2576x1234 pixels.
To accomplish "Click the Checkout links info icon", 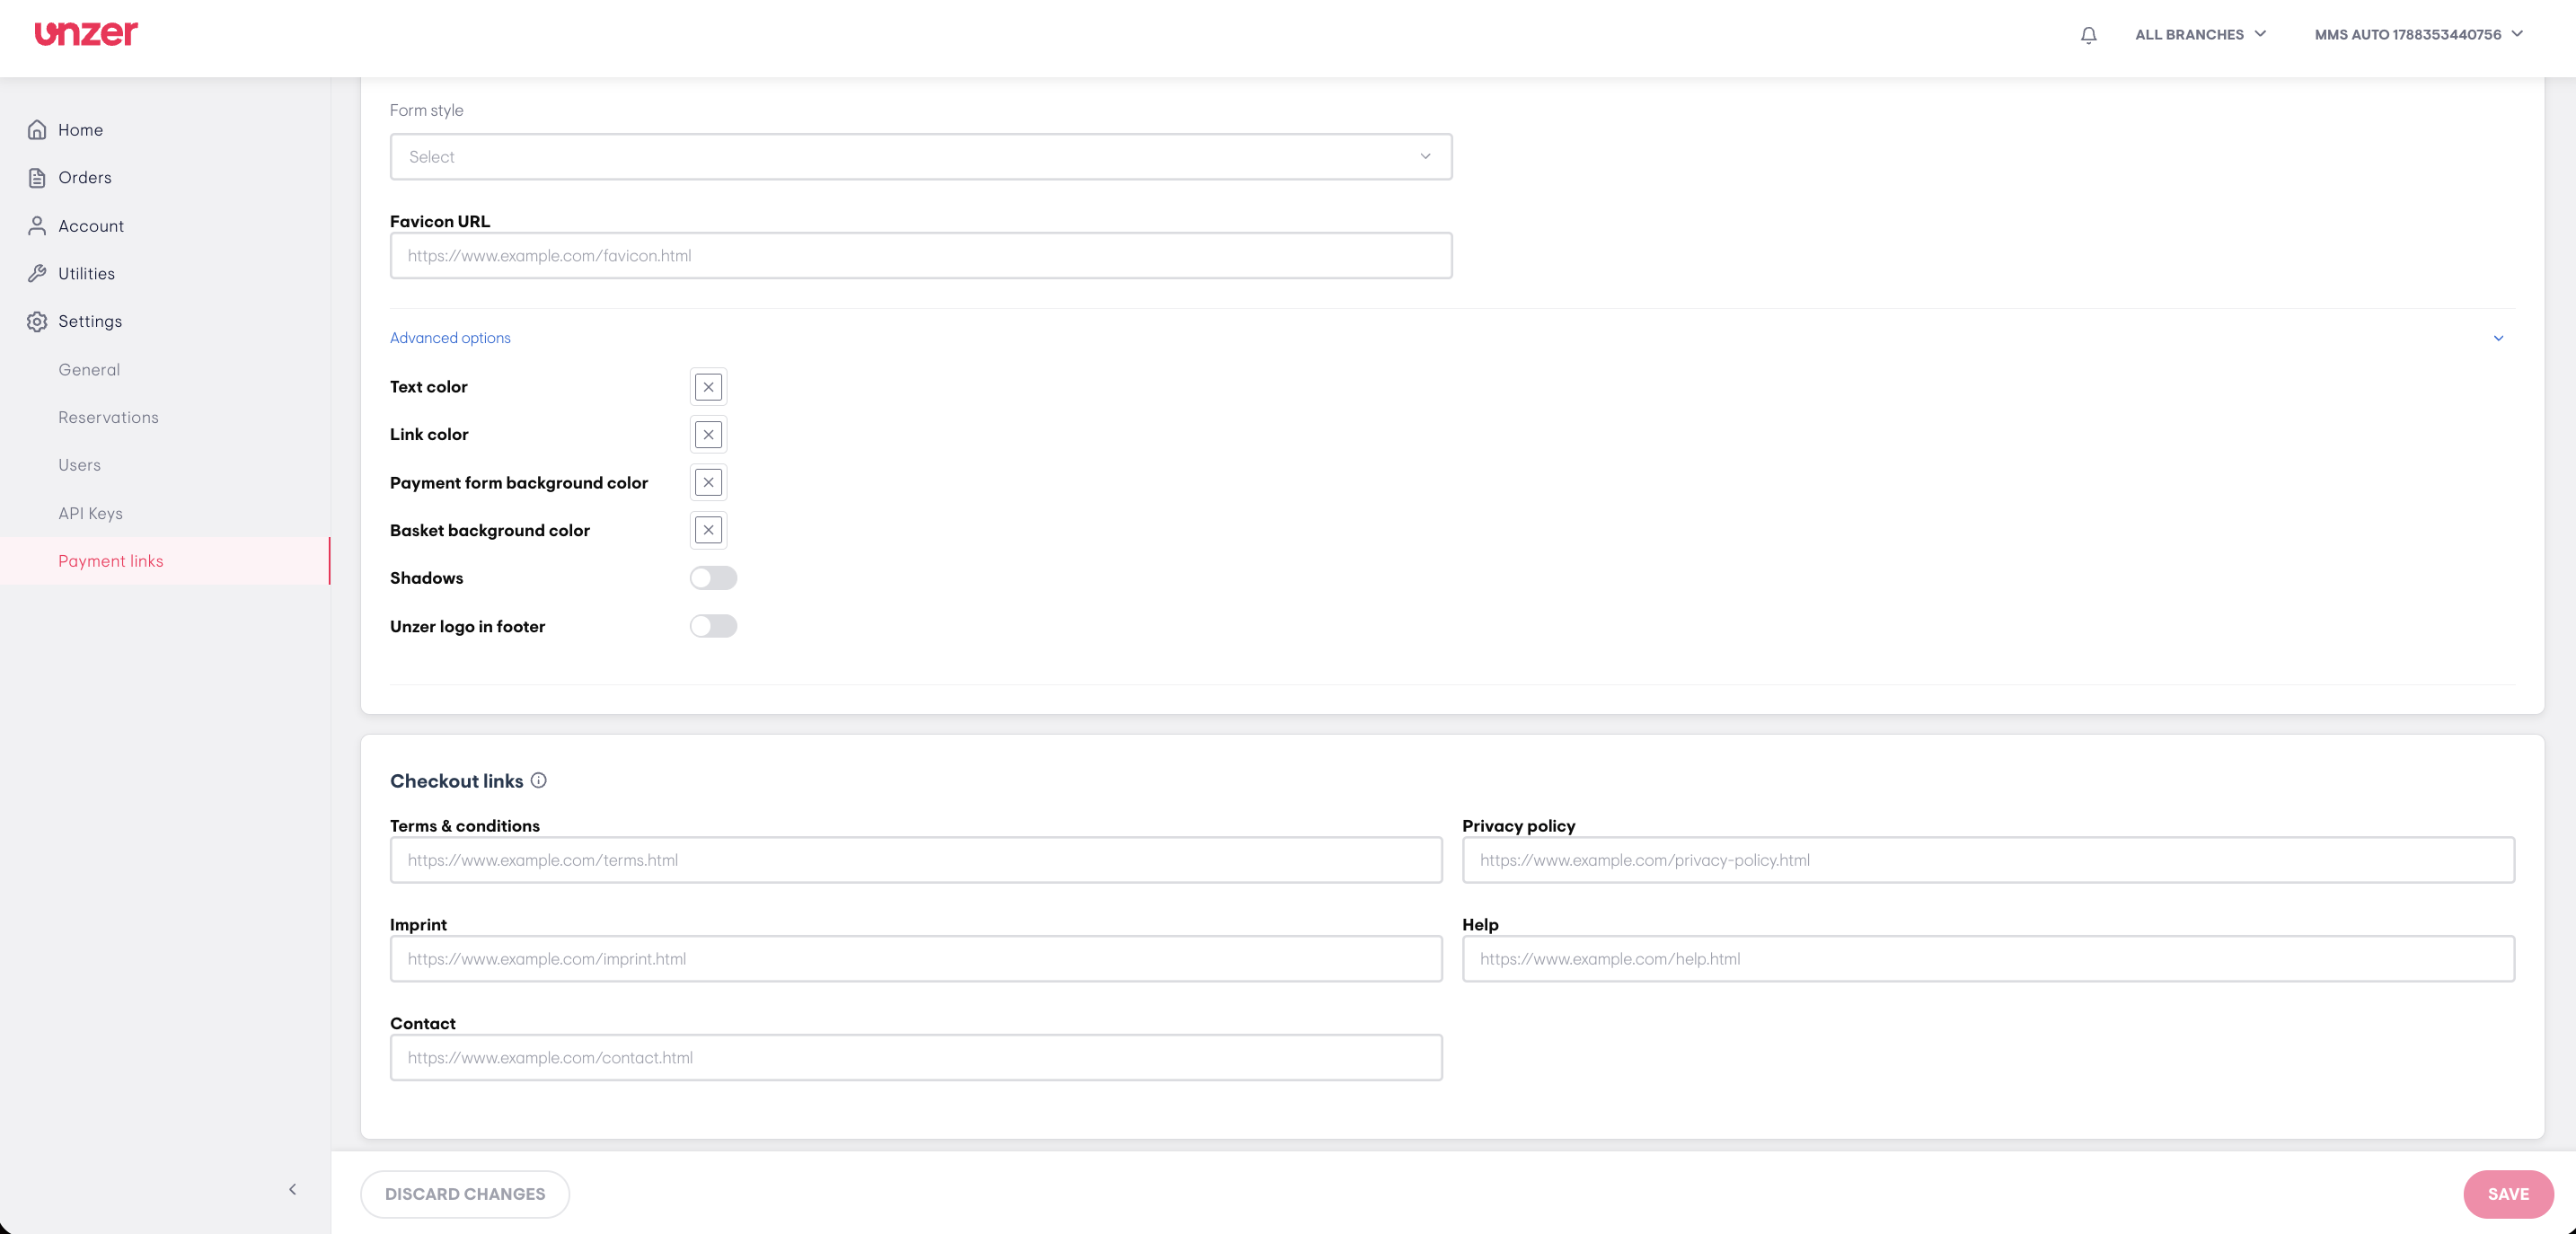I will point(538,780).
